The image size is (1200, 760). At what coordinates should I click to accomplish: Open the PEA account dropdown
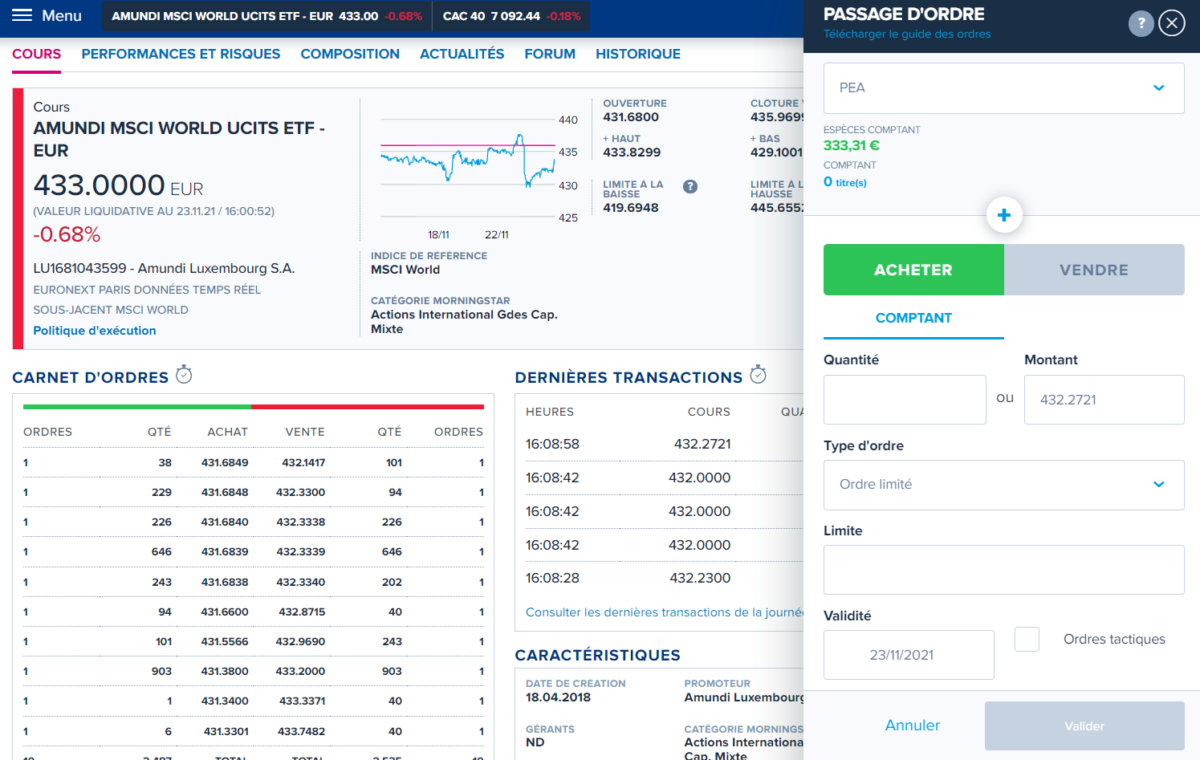[x=1004, y=88]
